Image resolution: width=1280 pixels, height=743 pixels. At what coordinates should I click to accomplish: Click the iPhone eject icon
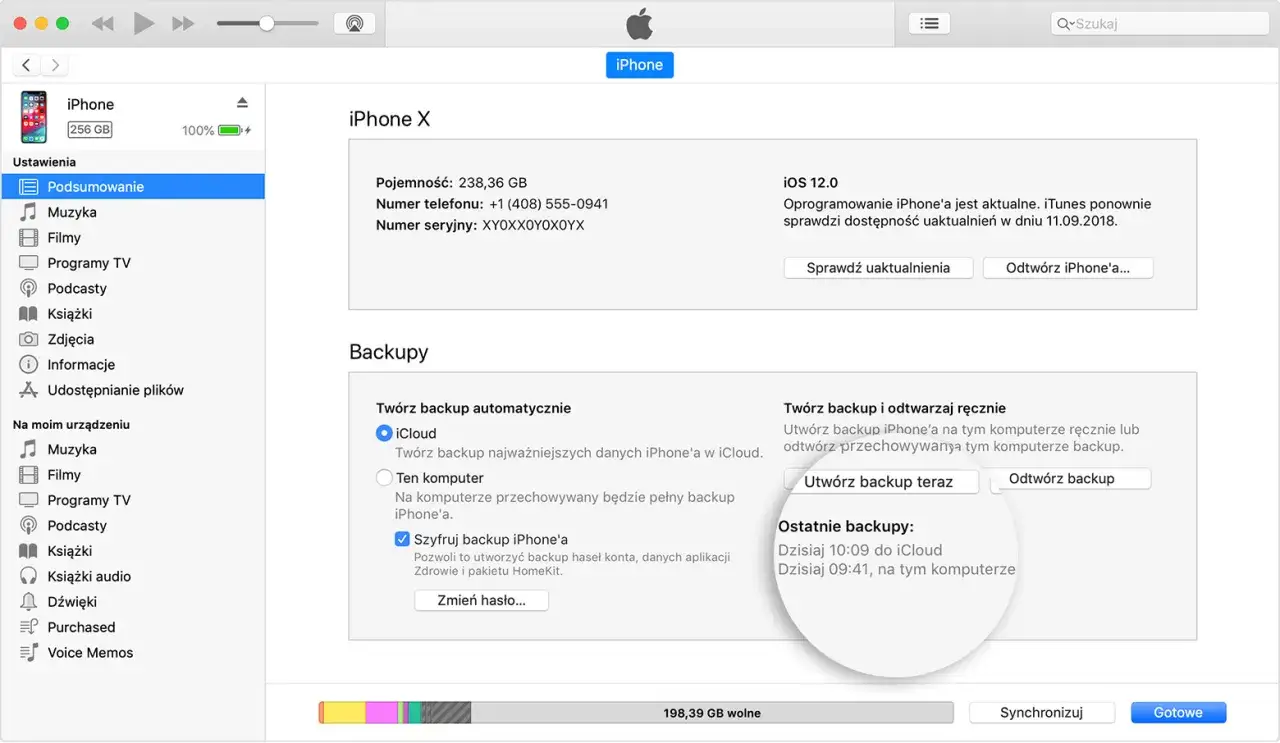click(242, 101)
